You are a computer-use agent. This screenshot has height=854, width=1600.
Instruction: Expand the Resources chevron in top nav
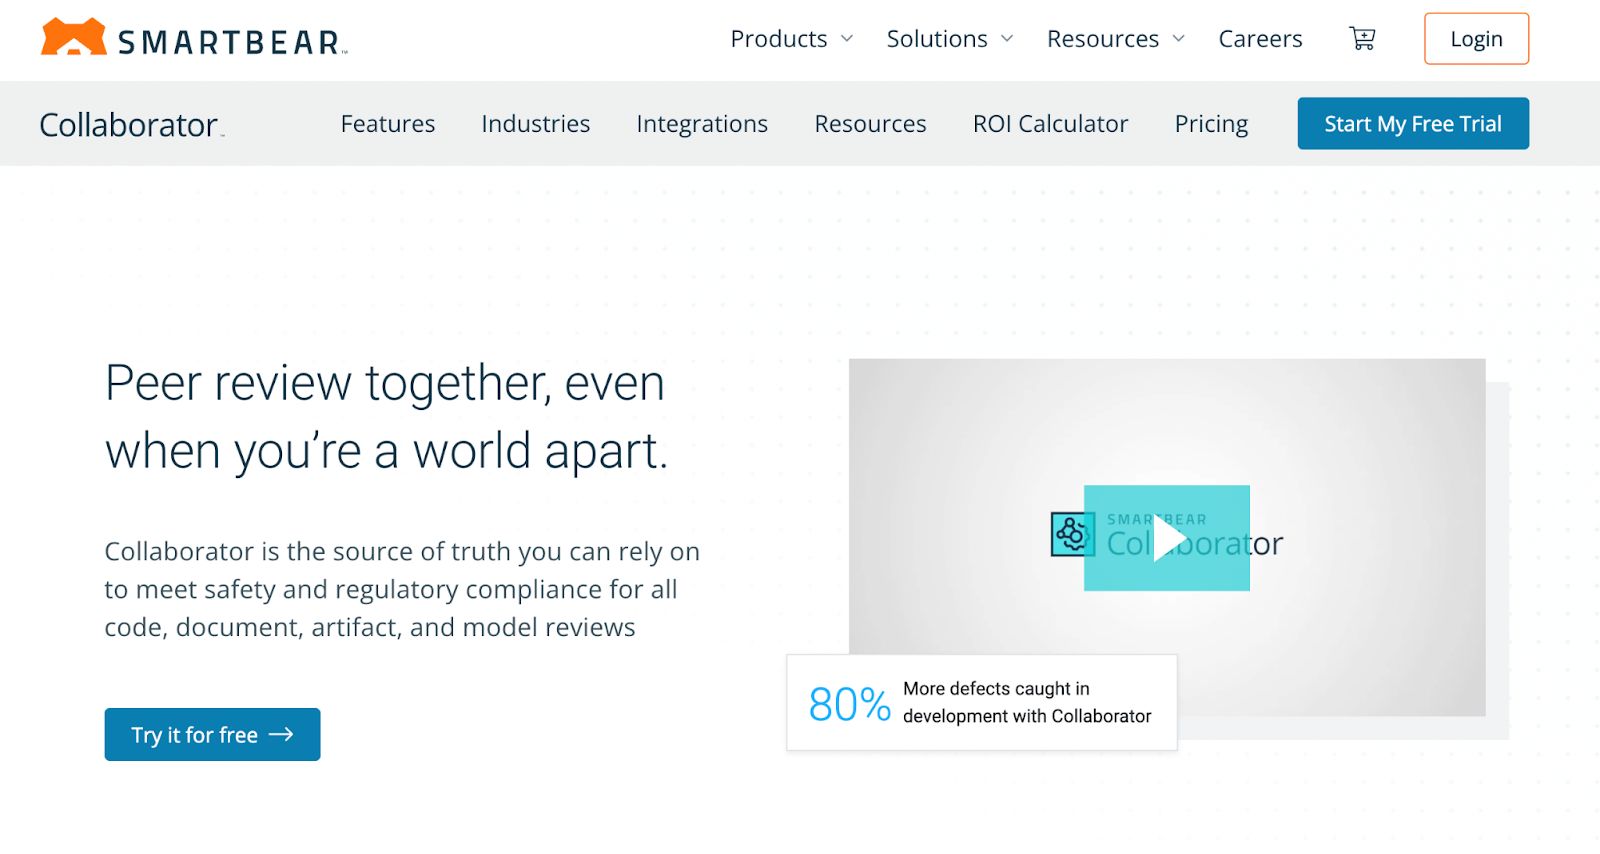[x=1179, y=39]
